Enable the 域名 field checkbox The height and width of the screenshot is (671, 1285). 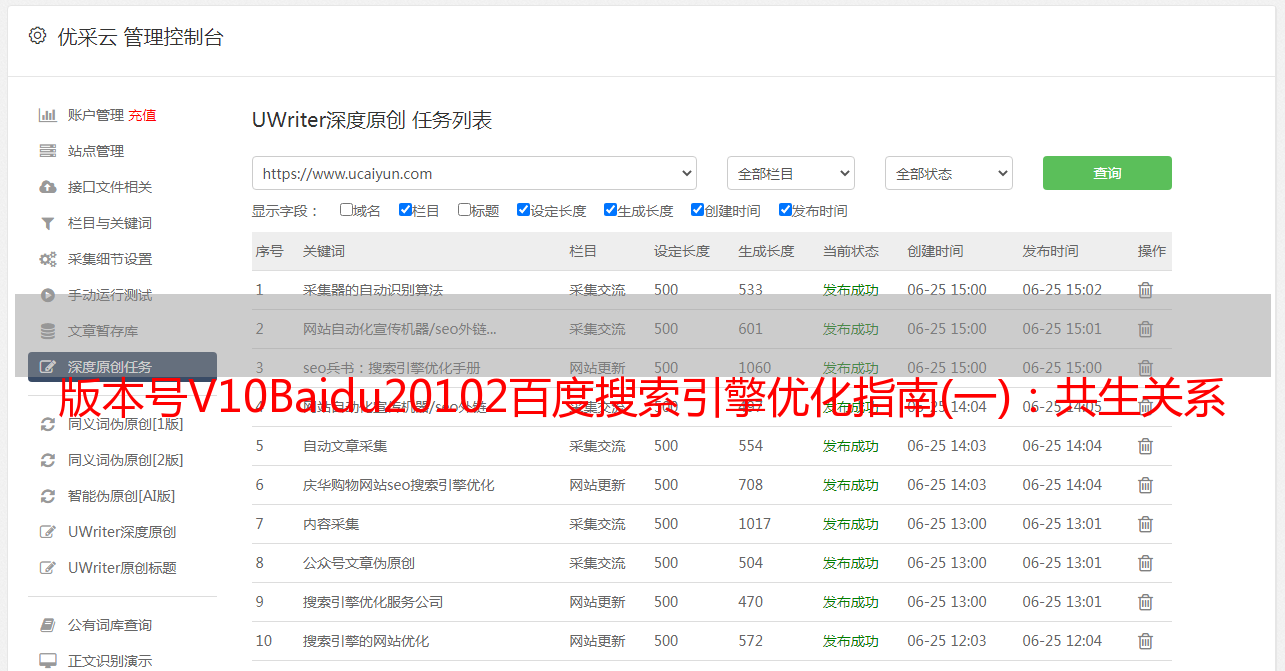(x=346, y=210)
